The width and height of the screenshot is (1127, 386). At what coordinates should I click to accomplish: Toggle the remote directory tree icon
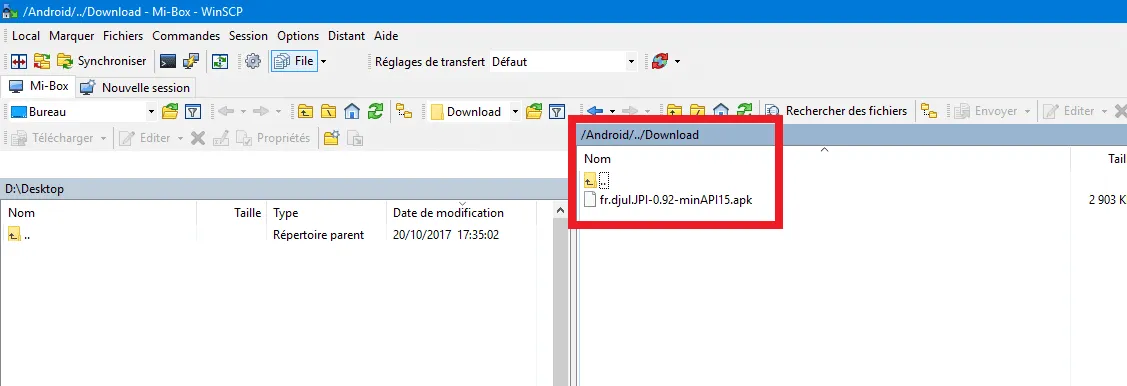coord(929,111)
